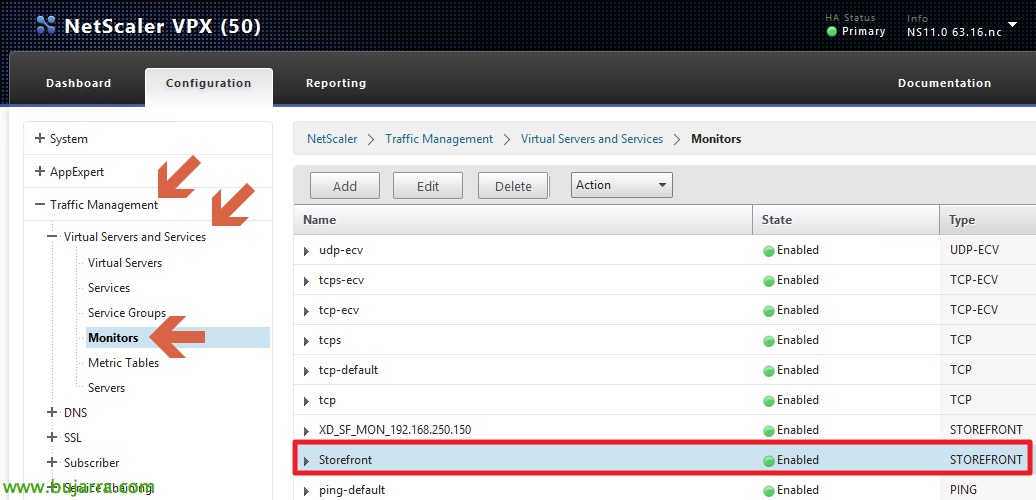This screenshot has height=500, width=1036.
Task: Select the udp-ecv monitor name
Action: click(x=341, y=250)
